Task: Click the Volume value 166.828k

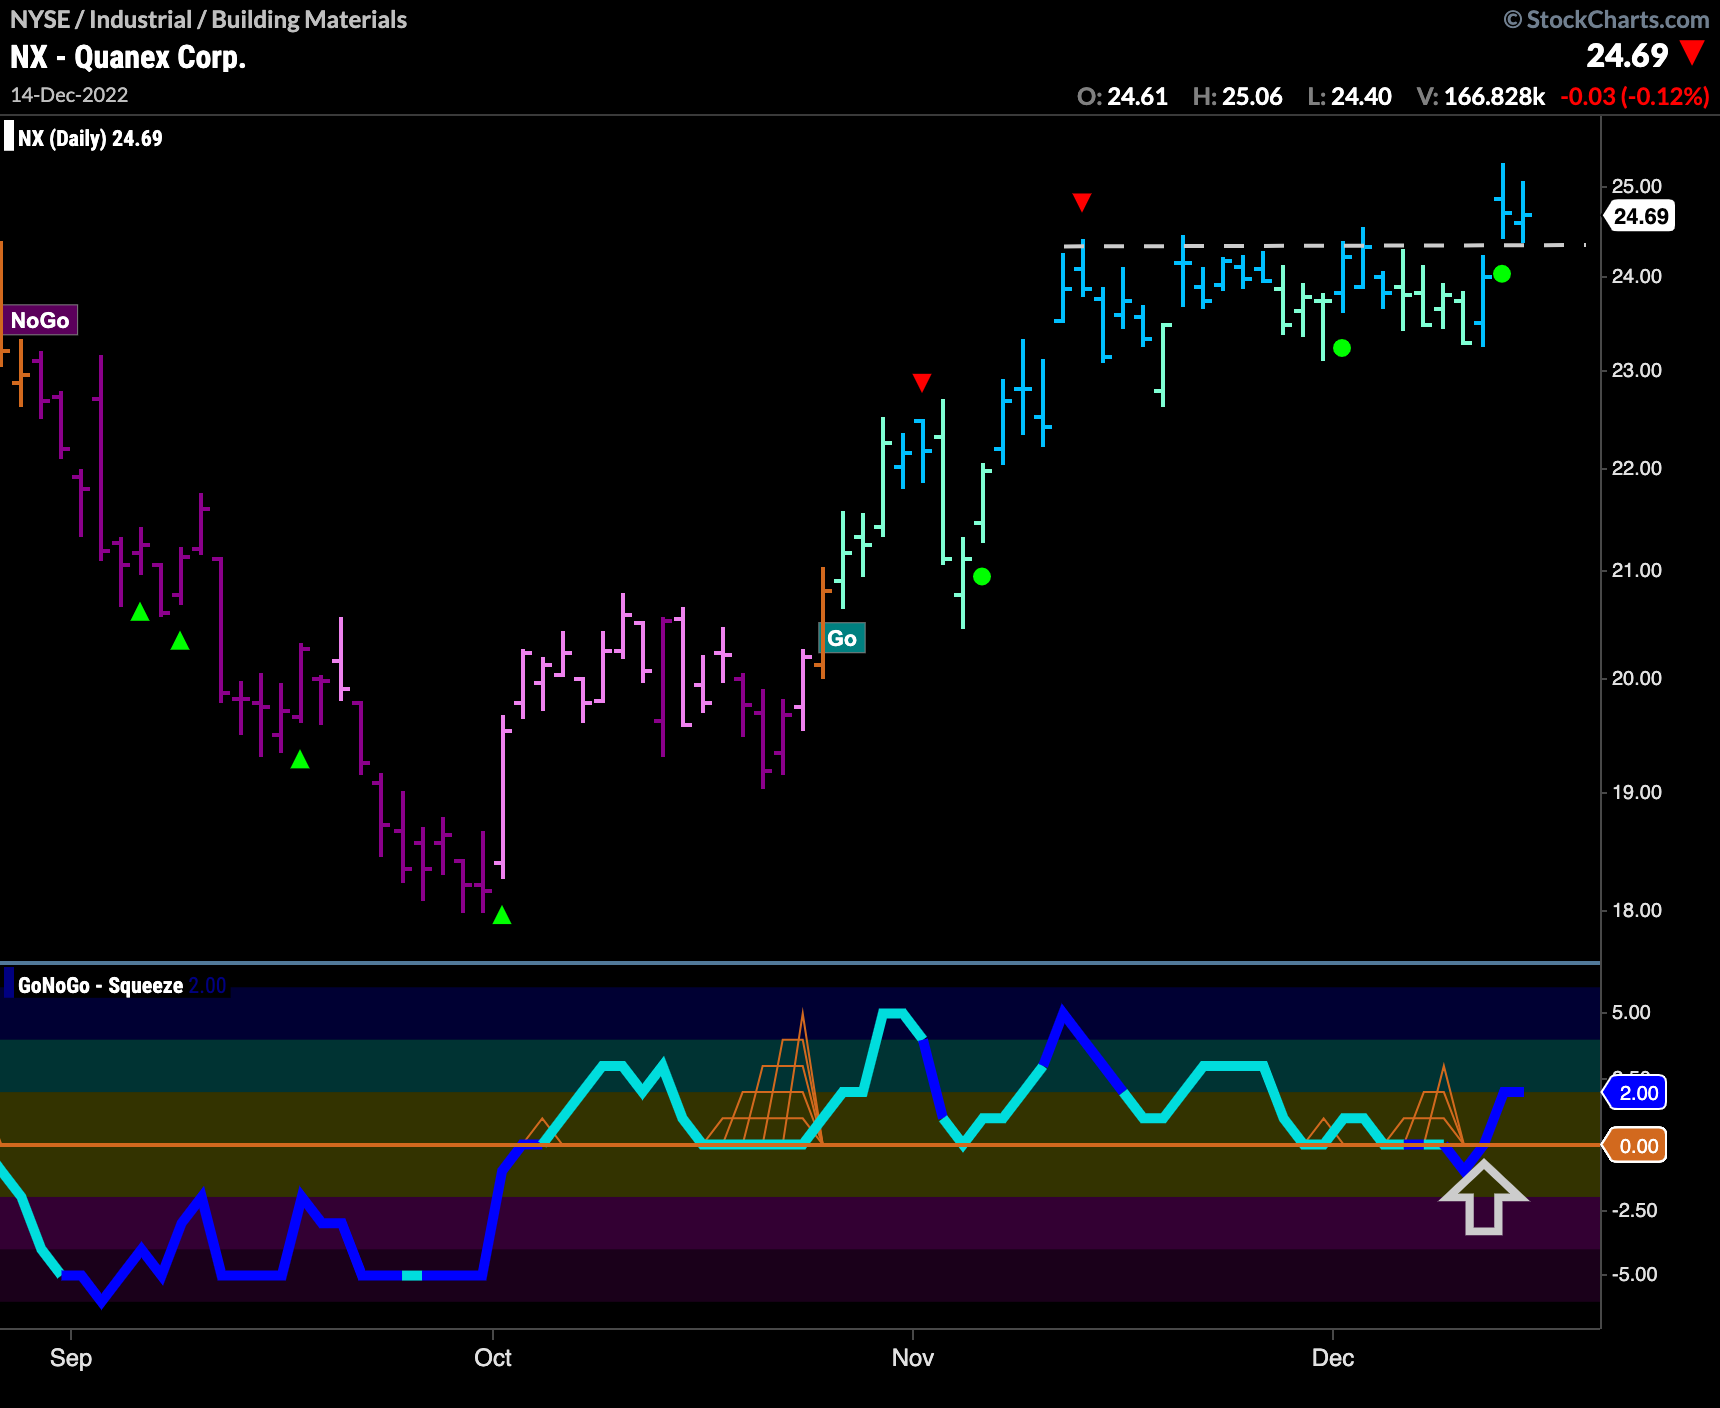Action: click(x=1494, y=97)
